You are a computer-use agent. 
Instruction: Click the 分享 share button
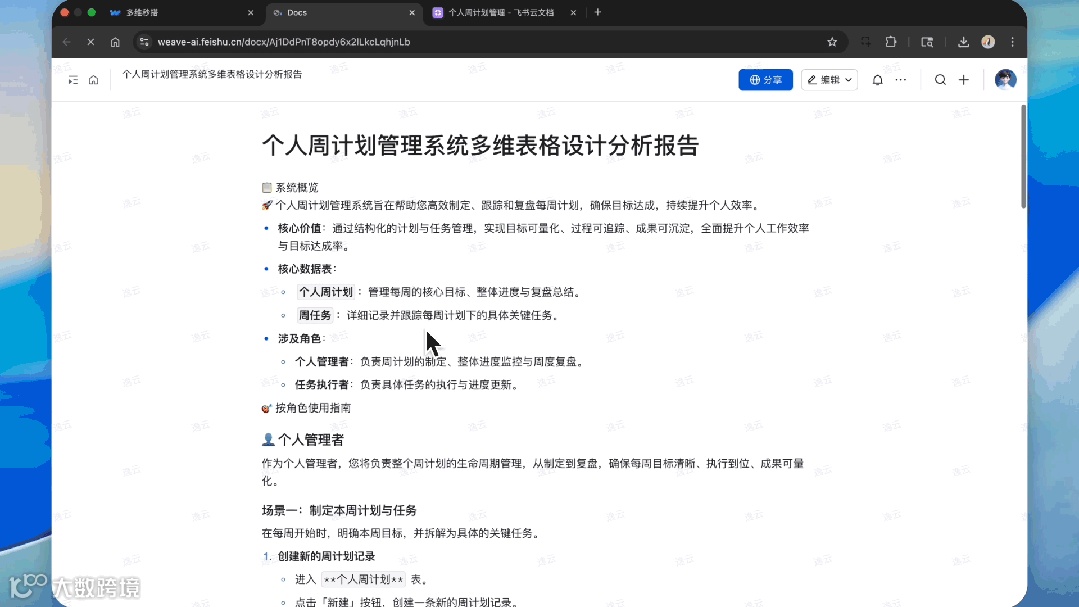[x=765, y=80]
